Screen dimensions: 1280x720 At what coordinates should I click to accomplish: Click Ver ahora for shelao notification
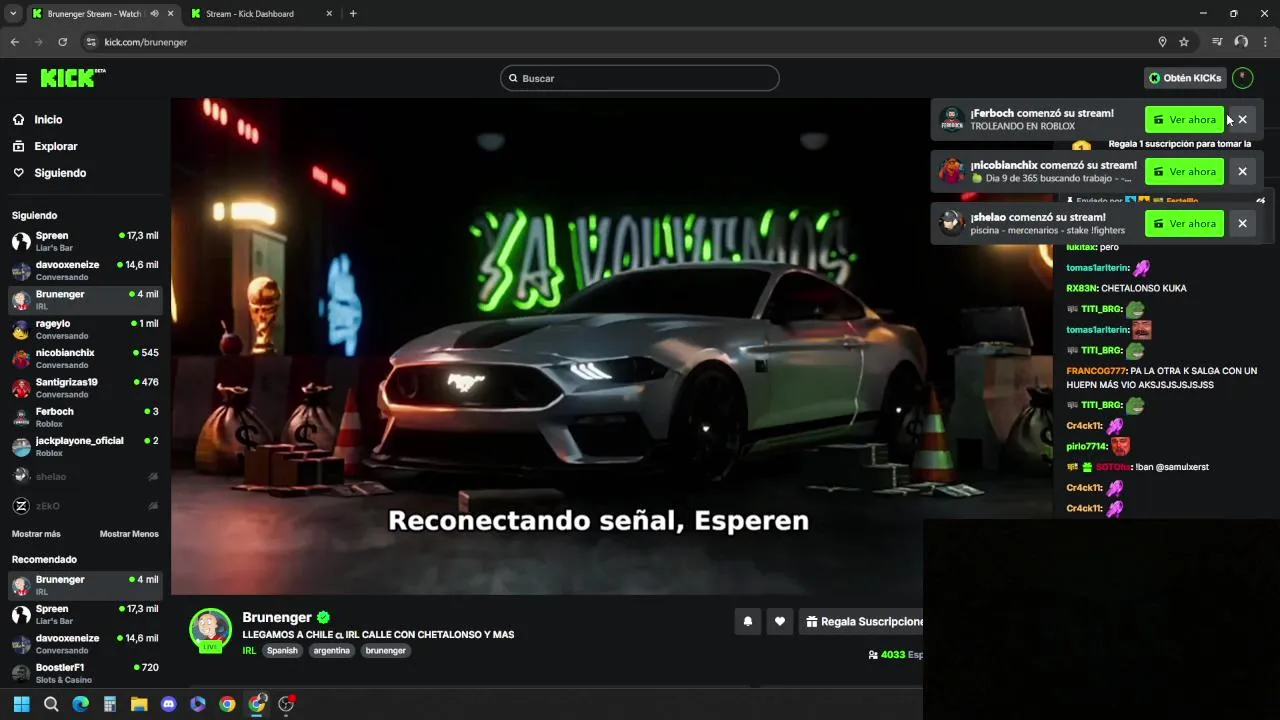pos(1184,224)
